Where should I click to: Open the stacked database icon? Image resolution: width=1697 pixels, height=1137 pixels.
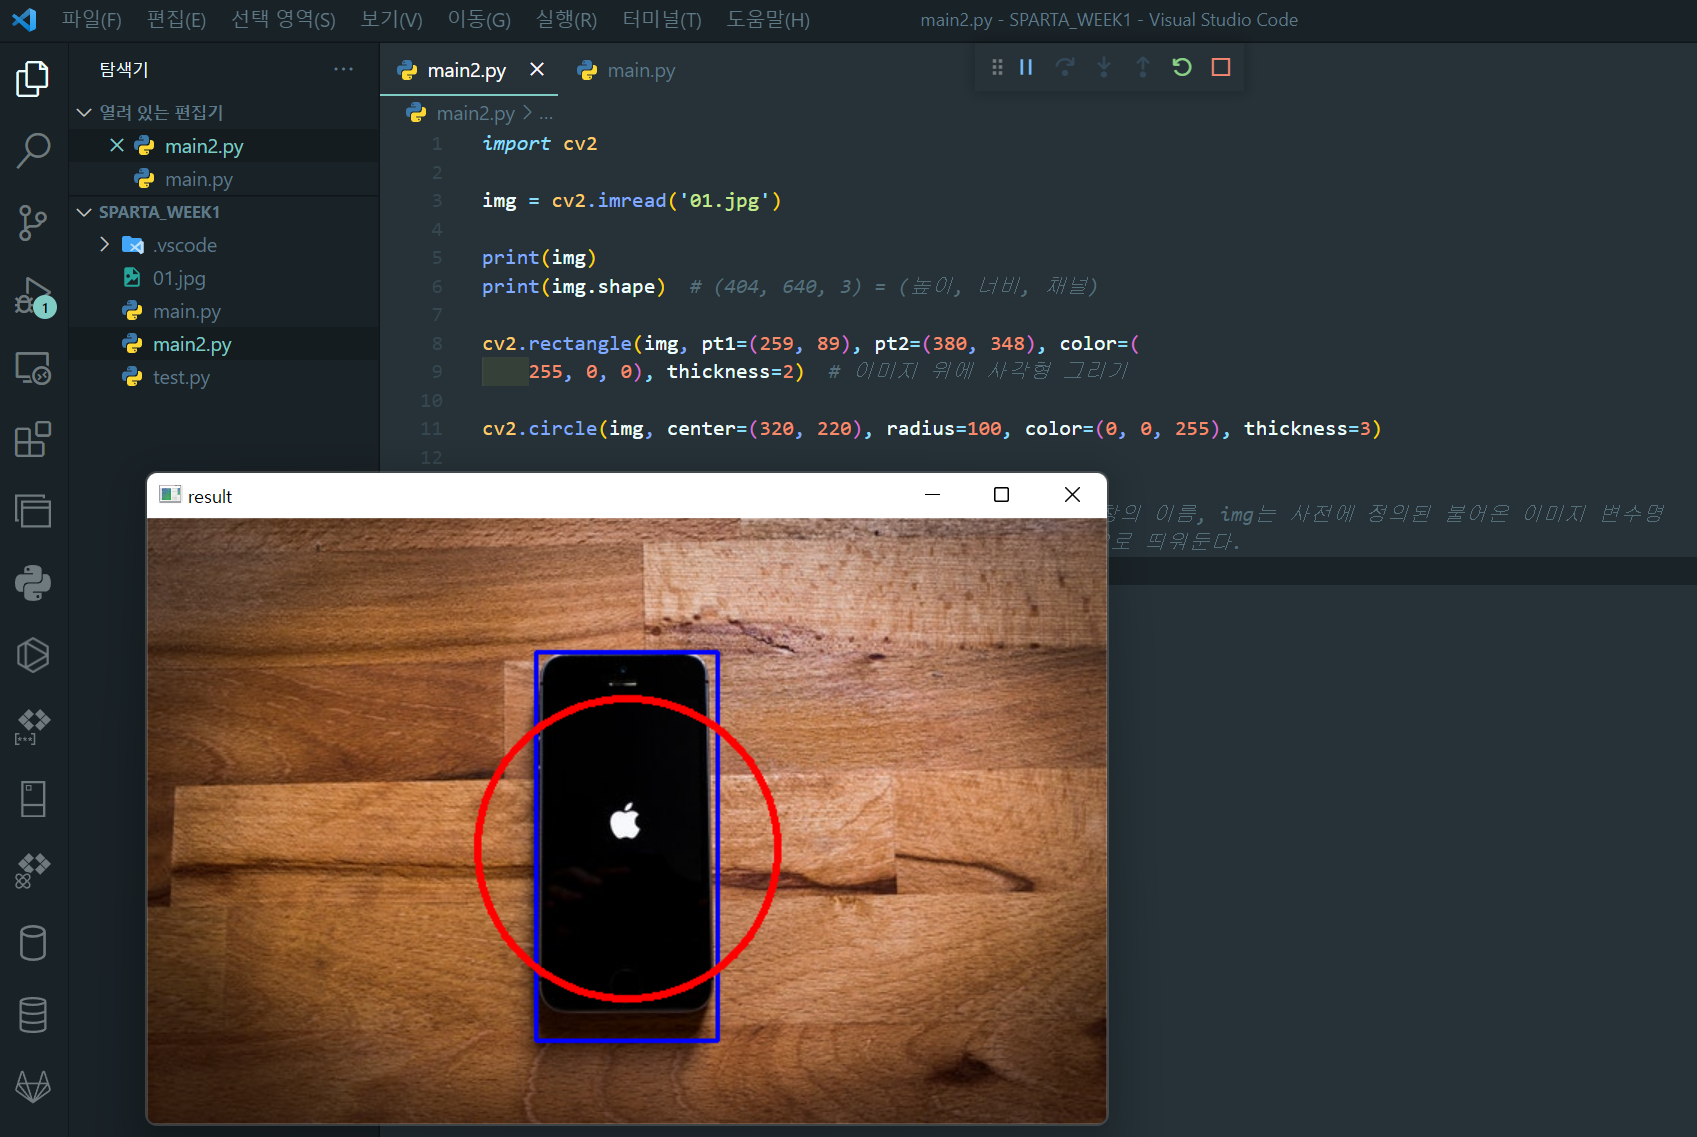[x=33, y=1015]
